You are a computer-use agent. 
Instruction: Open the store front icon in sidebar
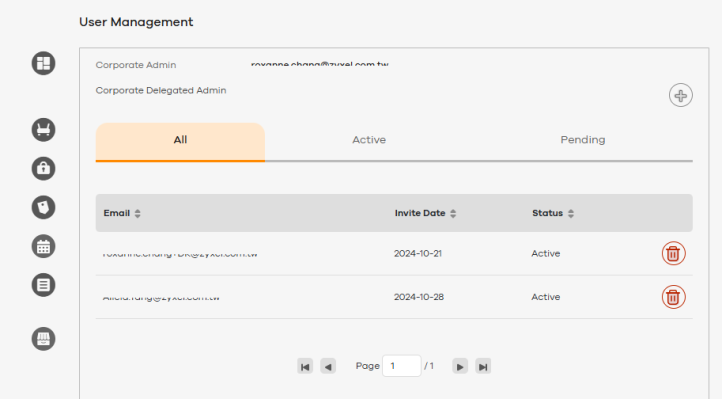point(43,339)
